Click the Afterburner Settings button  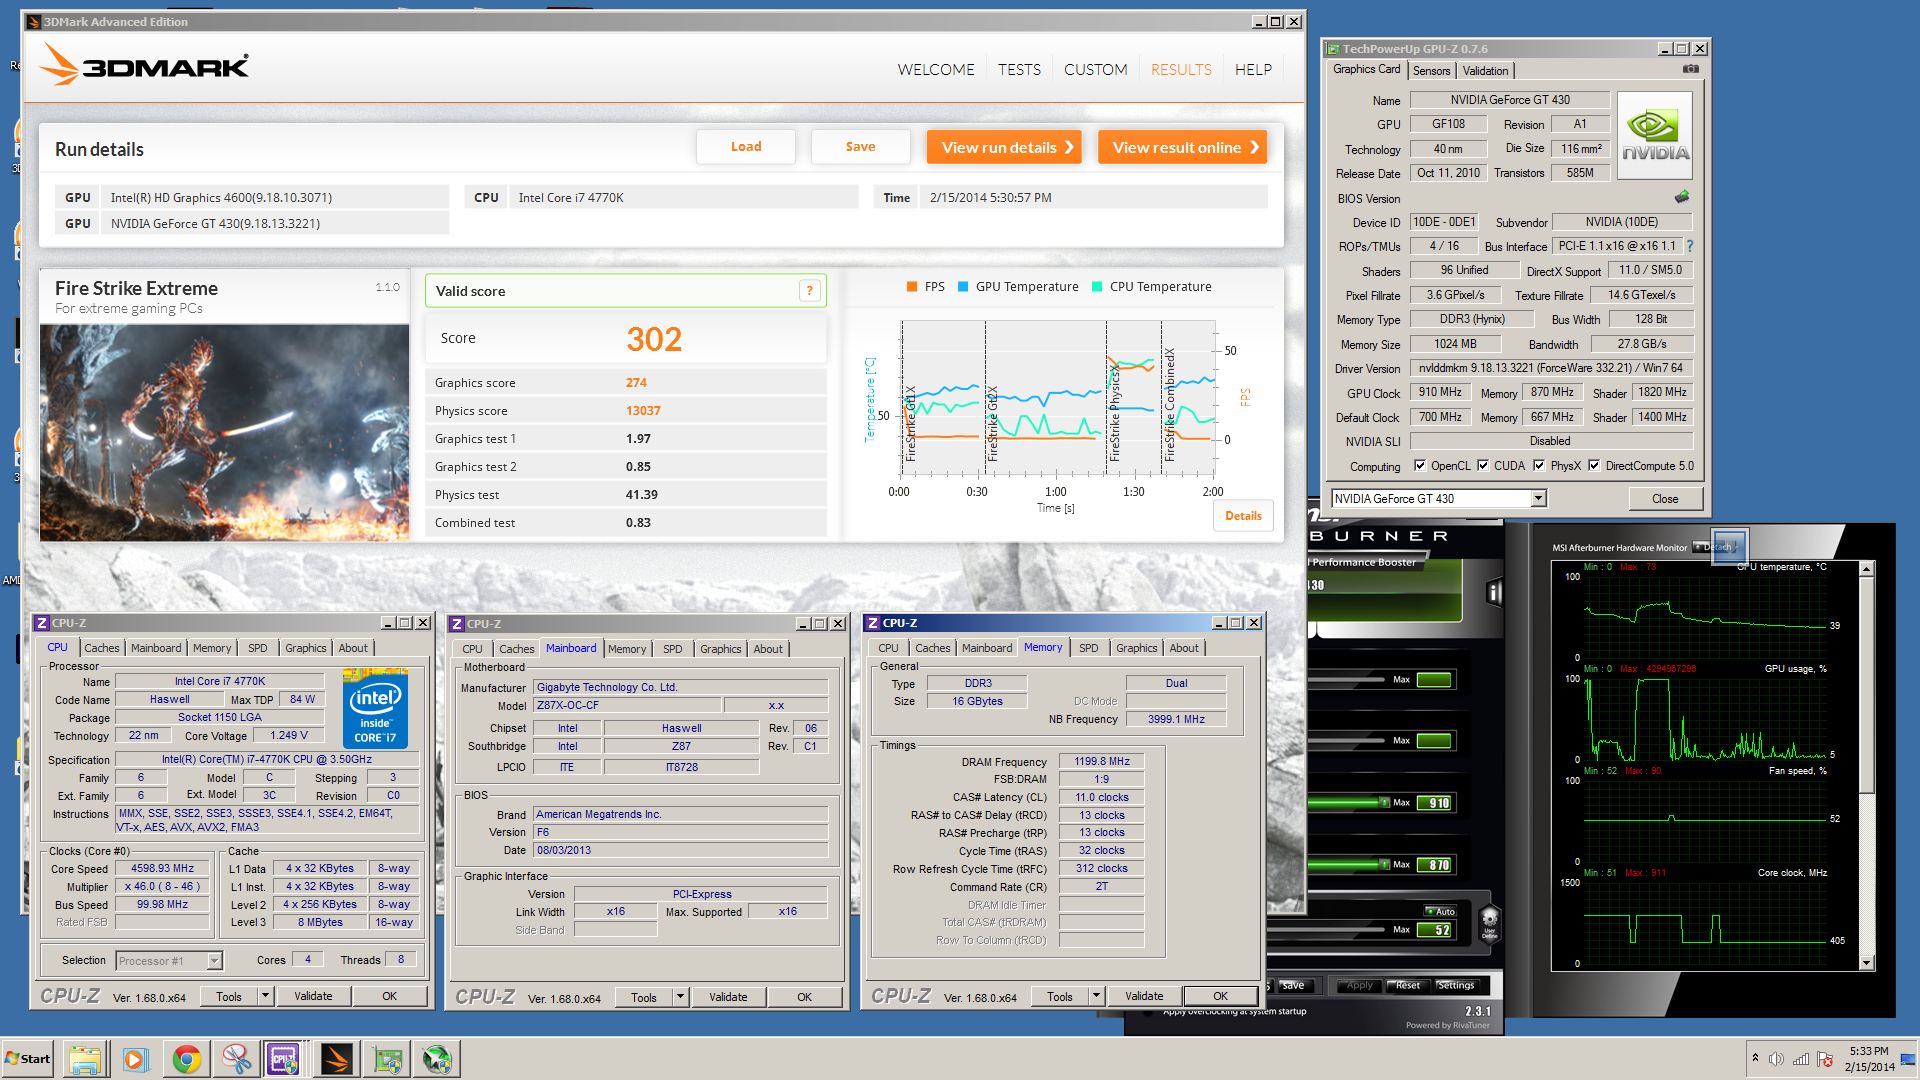pyautogui.click(x=1455, y=985)
